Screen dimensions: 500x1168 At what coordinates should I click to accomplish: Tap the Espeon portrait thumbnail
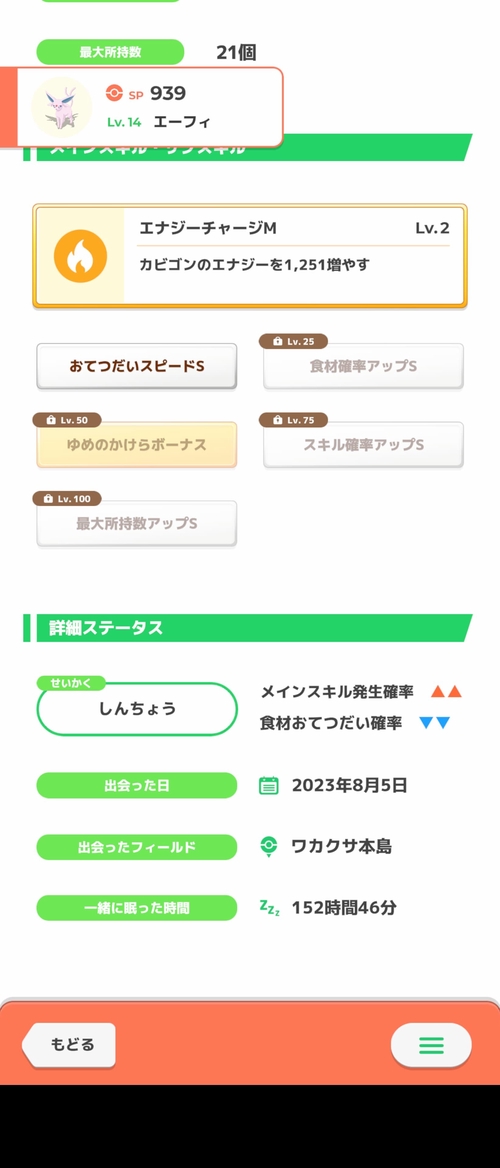pyautogui.click(x=63, y=107)
